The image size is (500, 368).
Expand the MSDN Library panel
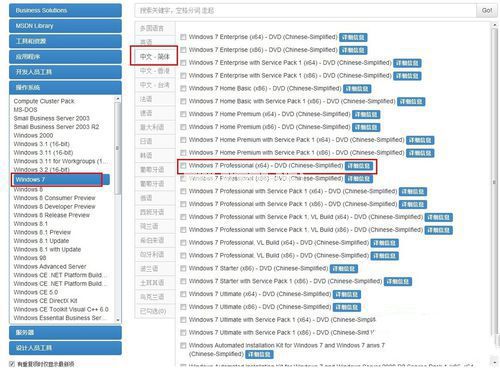pos(65,26)
